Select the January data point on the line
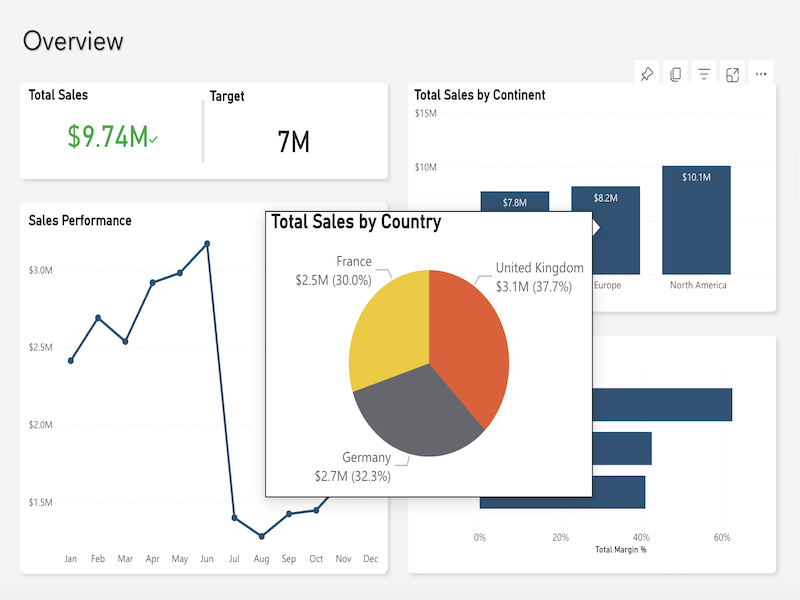Viewport: 800px width, 600px height. (71, 361)
